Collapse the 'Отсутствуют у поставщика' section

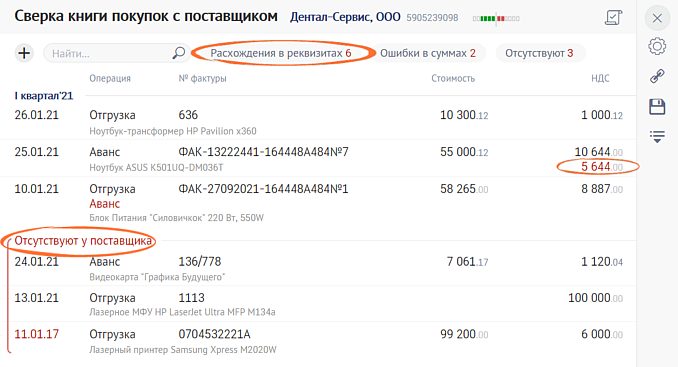tap(83, 241)
